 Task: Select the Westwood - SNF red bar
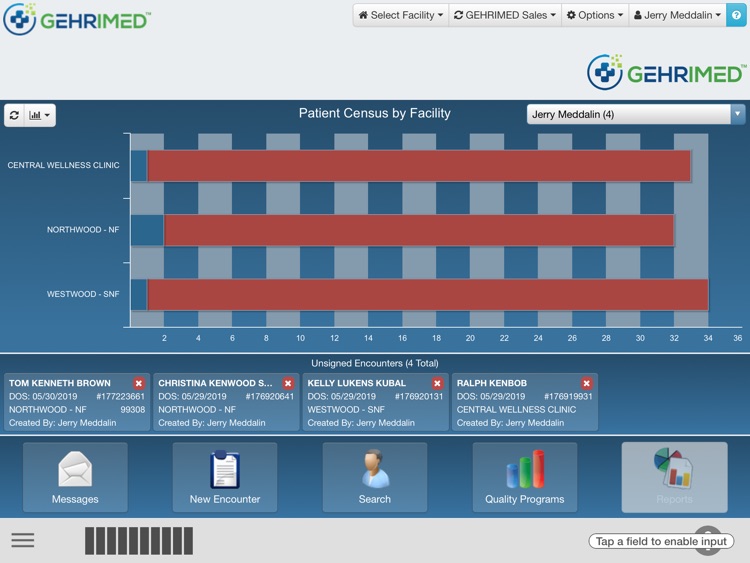click(428, 295)
